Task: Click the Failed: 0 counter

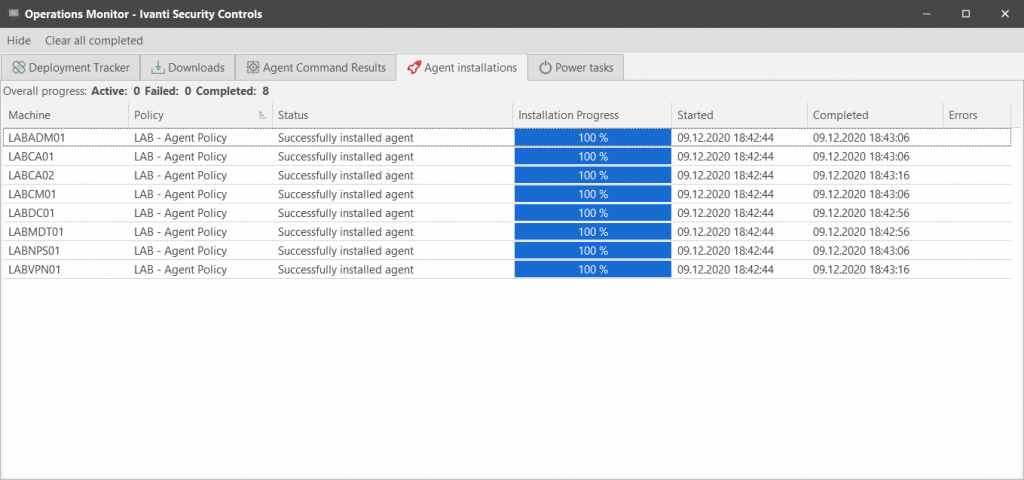Action: [168, 91]
